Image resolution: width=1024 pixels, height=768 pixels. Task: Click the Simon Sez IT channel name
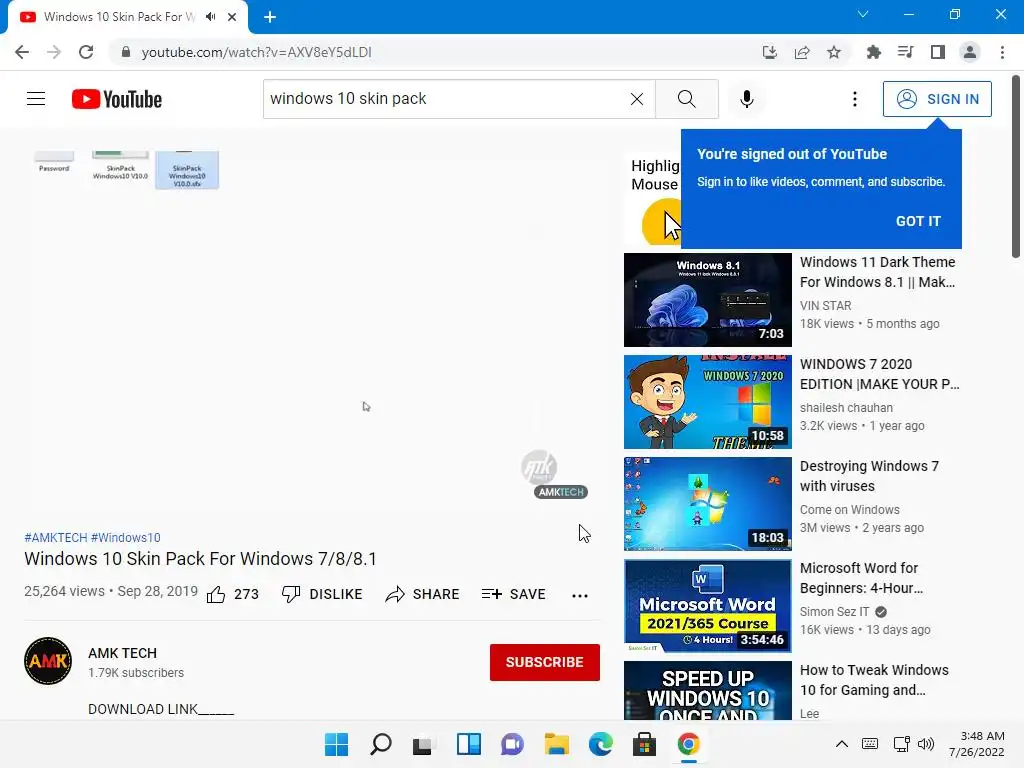(835, 611)
